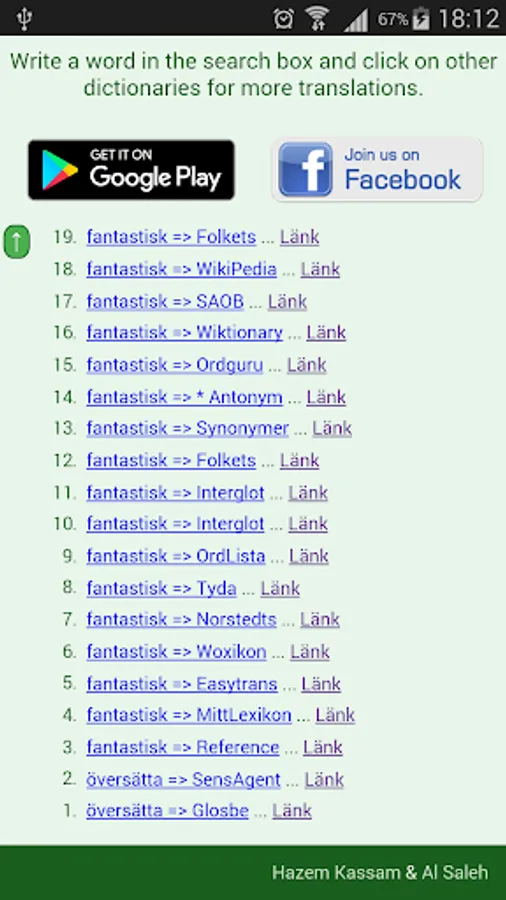Tap the green scroll-up arrow button
The height and width of the screenshot is (900, 506).
(x=17, y=242)
